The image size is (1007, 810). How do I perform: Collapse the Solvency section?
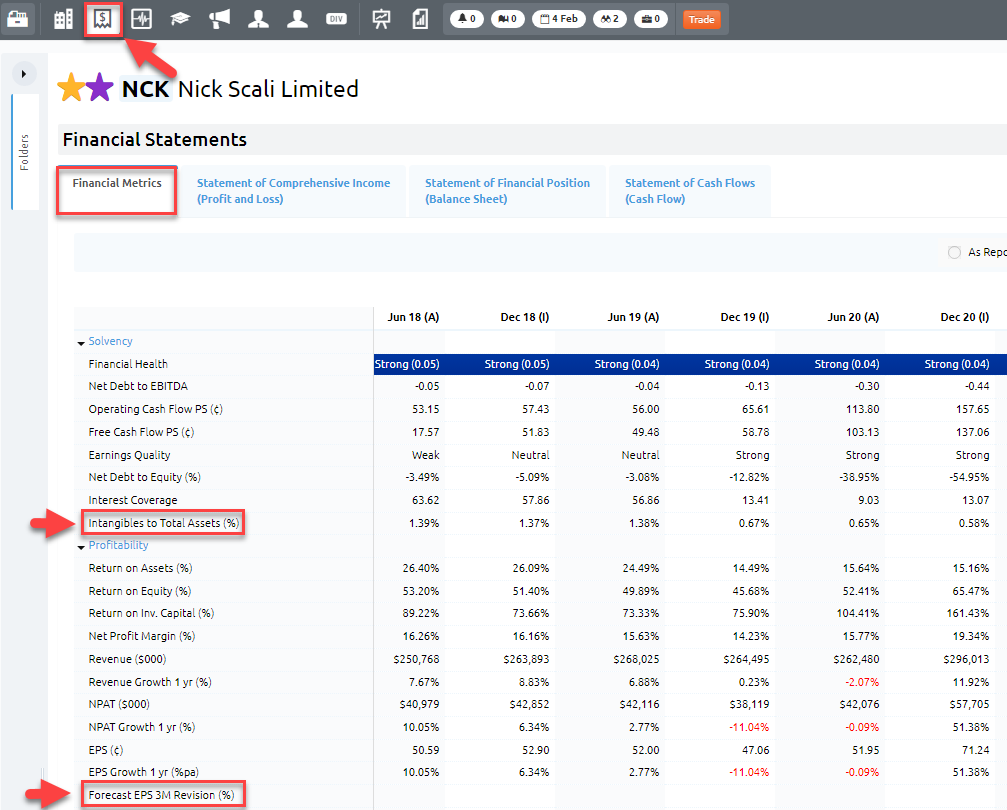click(x=81, y=343)
